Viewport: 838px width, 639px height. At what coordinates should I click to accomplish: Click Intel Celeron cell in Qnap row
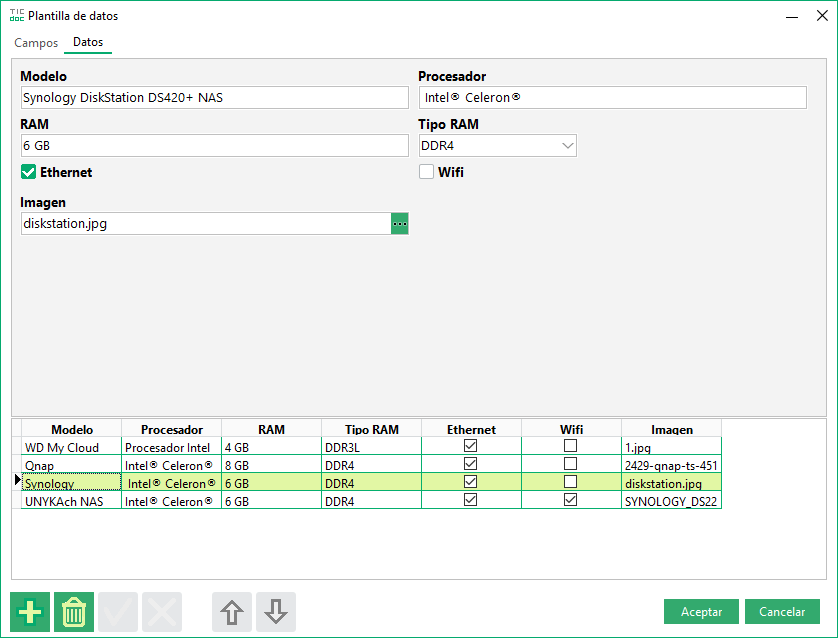click(x=172, y=465)
